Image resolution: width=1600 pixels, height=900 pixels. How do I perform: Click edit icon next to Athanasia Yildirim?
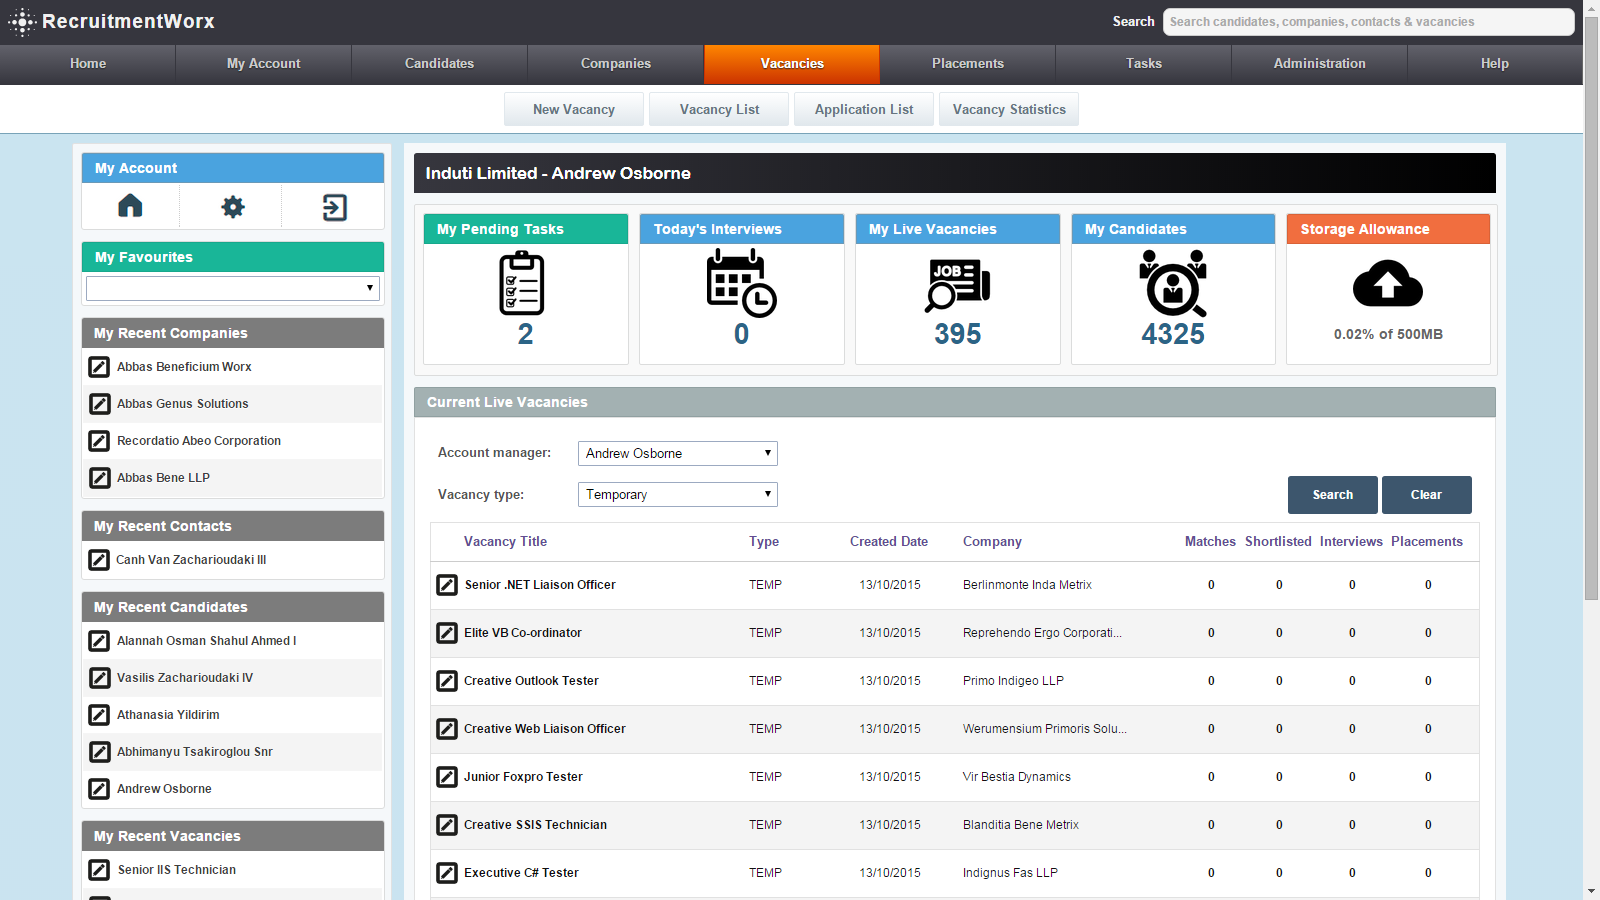(100, 715)
